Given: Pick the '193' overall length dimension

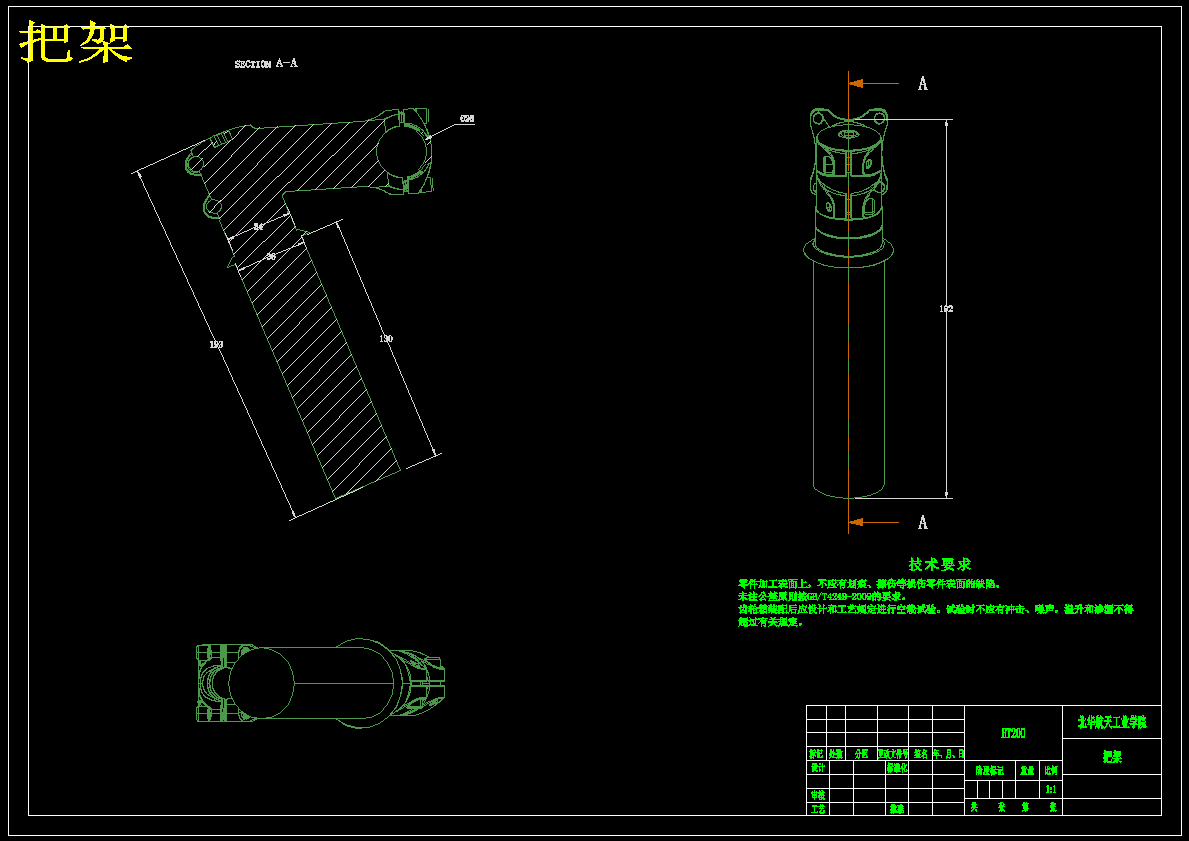Looking at the screenshot, I should coord(216,345).
